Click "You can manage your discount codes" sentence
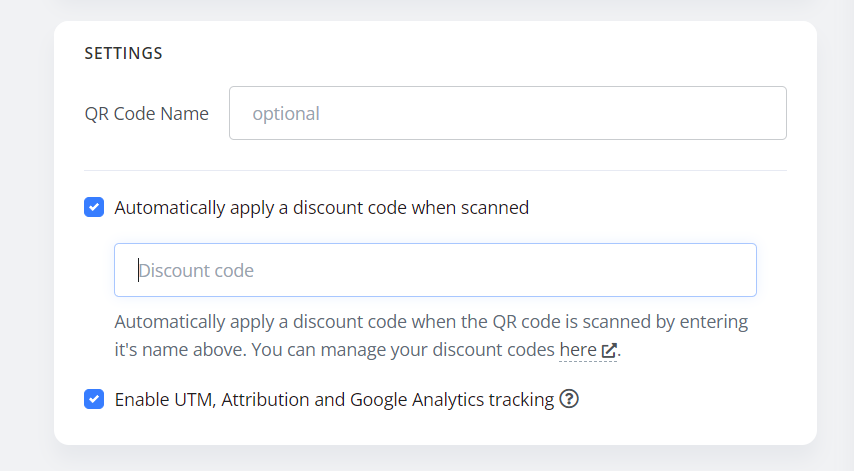The image size is (854, 471). coord(402,350)
